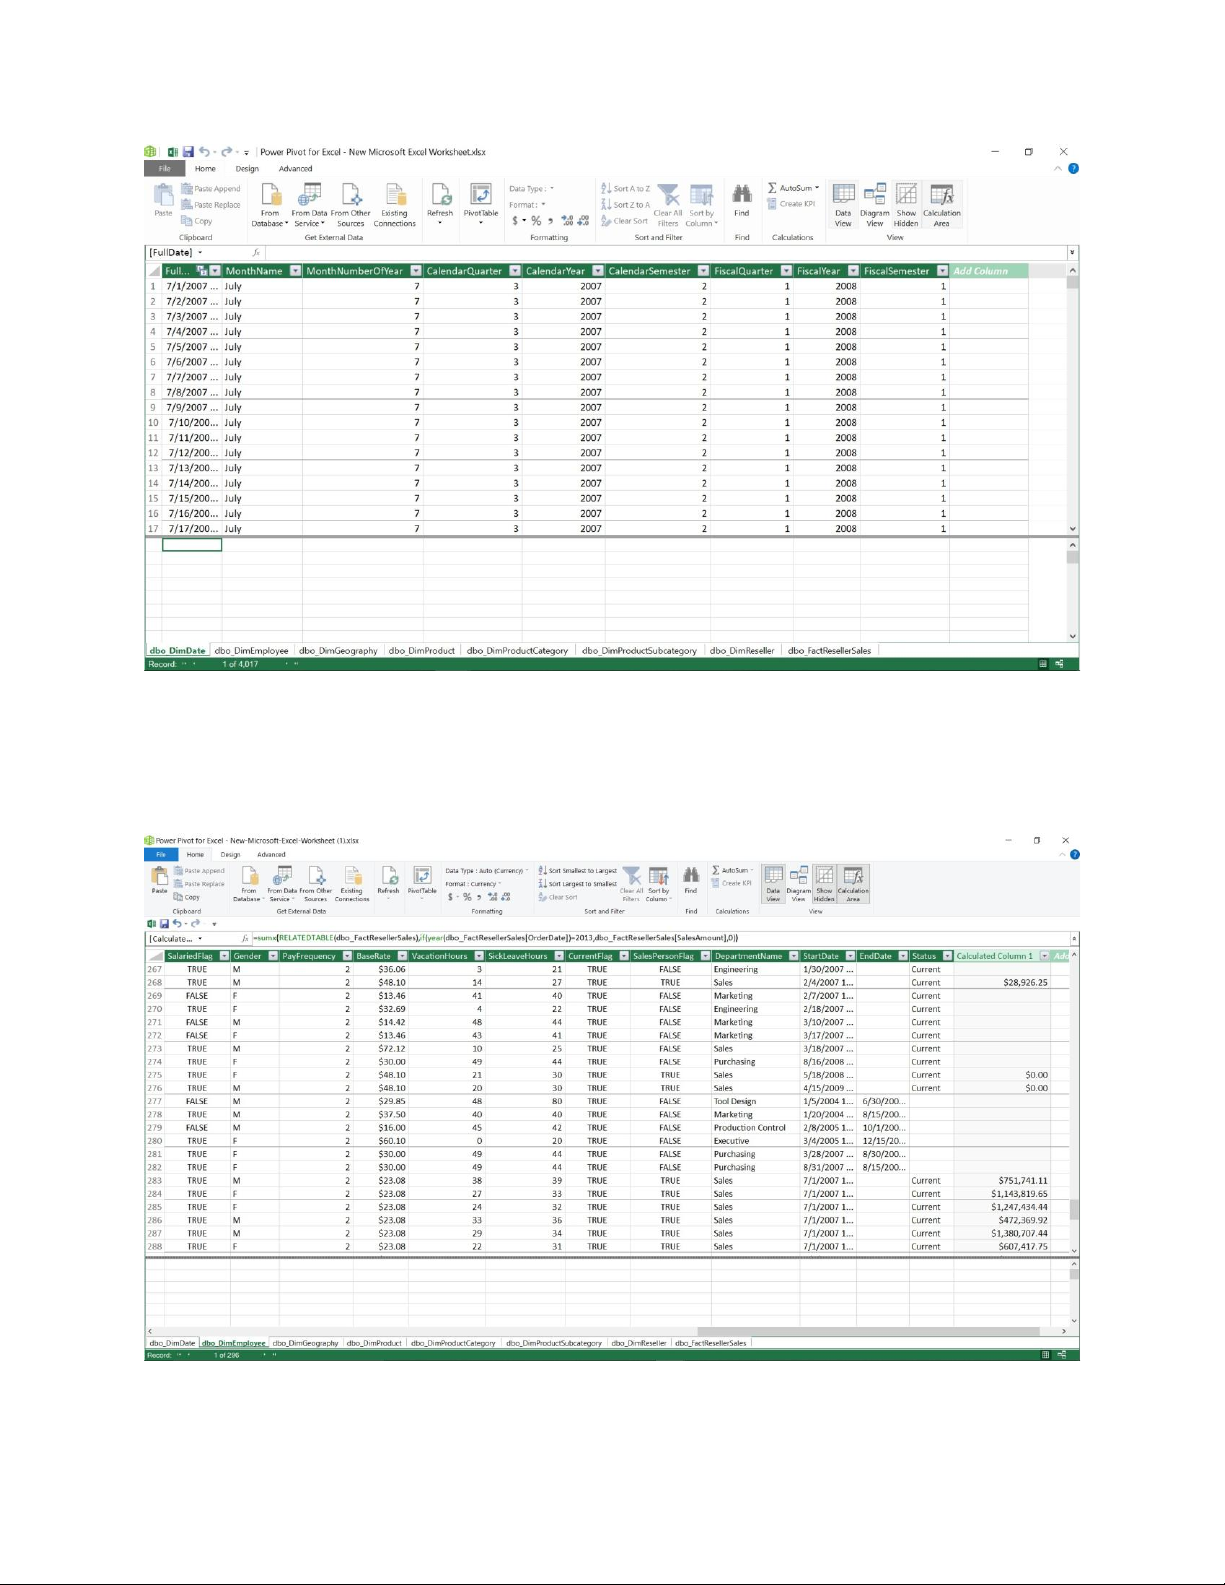Click the Save icon in the upper window title bar
The height and width of the screenshot is (1585, 1225).
pos(187,152)
